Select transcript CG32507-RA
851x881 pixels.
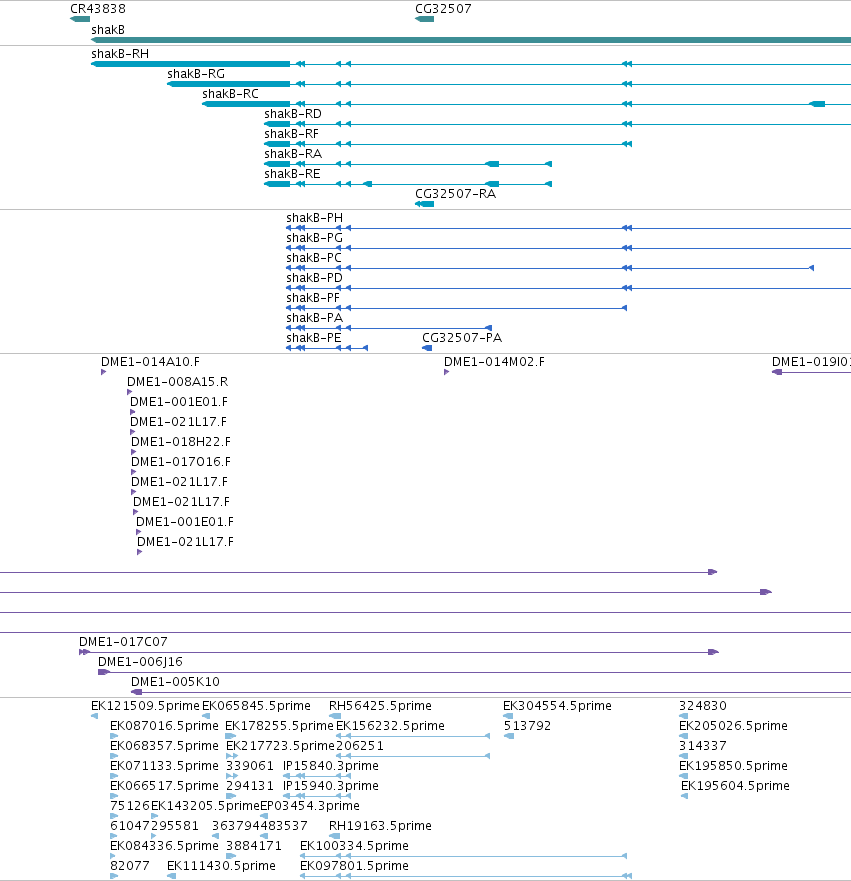(x=424, y=204)
